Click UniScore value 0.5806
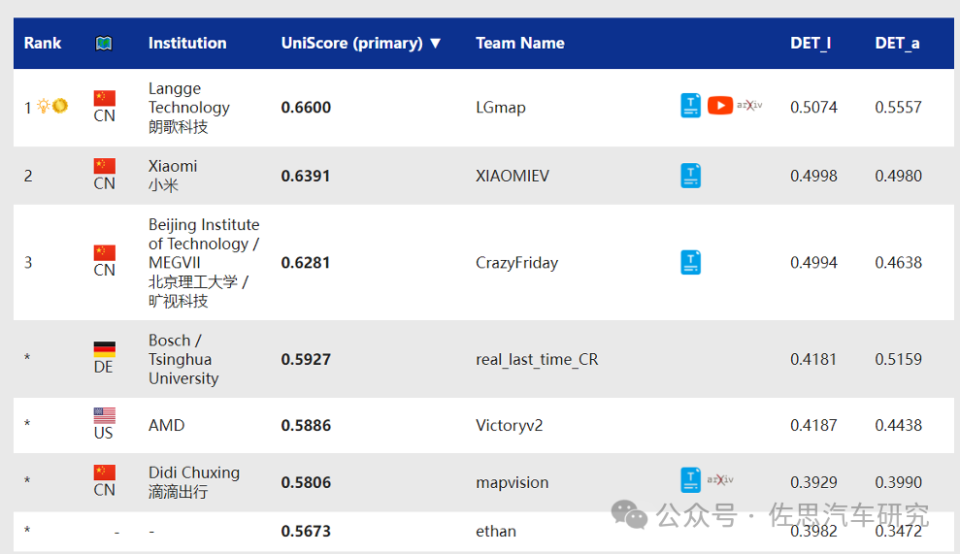960x554 pixels. pos(306,482)
